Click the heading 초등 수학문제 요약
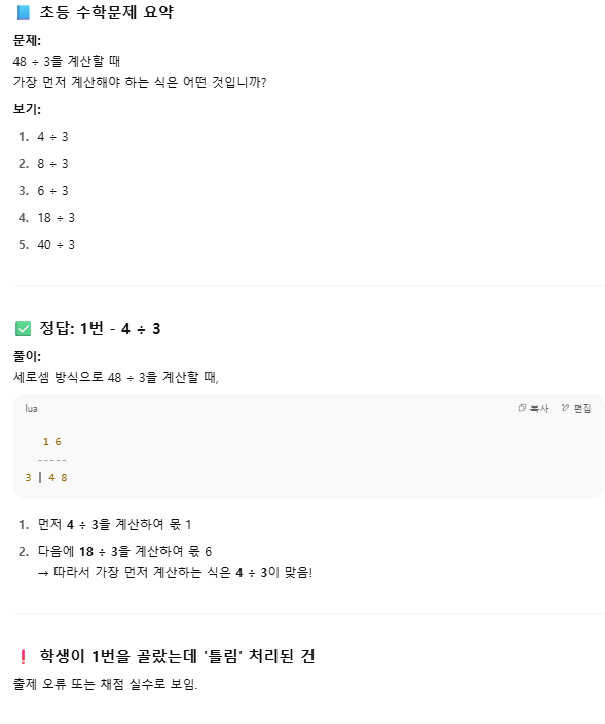Screen dimensions: 605x724 107,12
